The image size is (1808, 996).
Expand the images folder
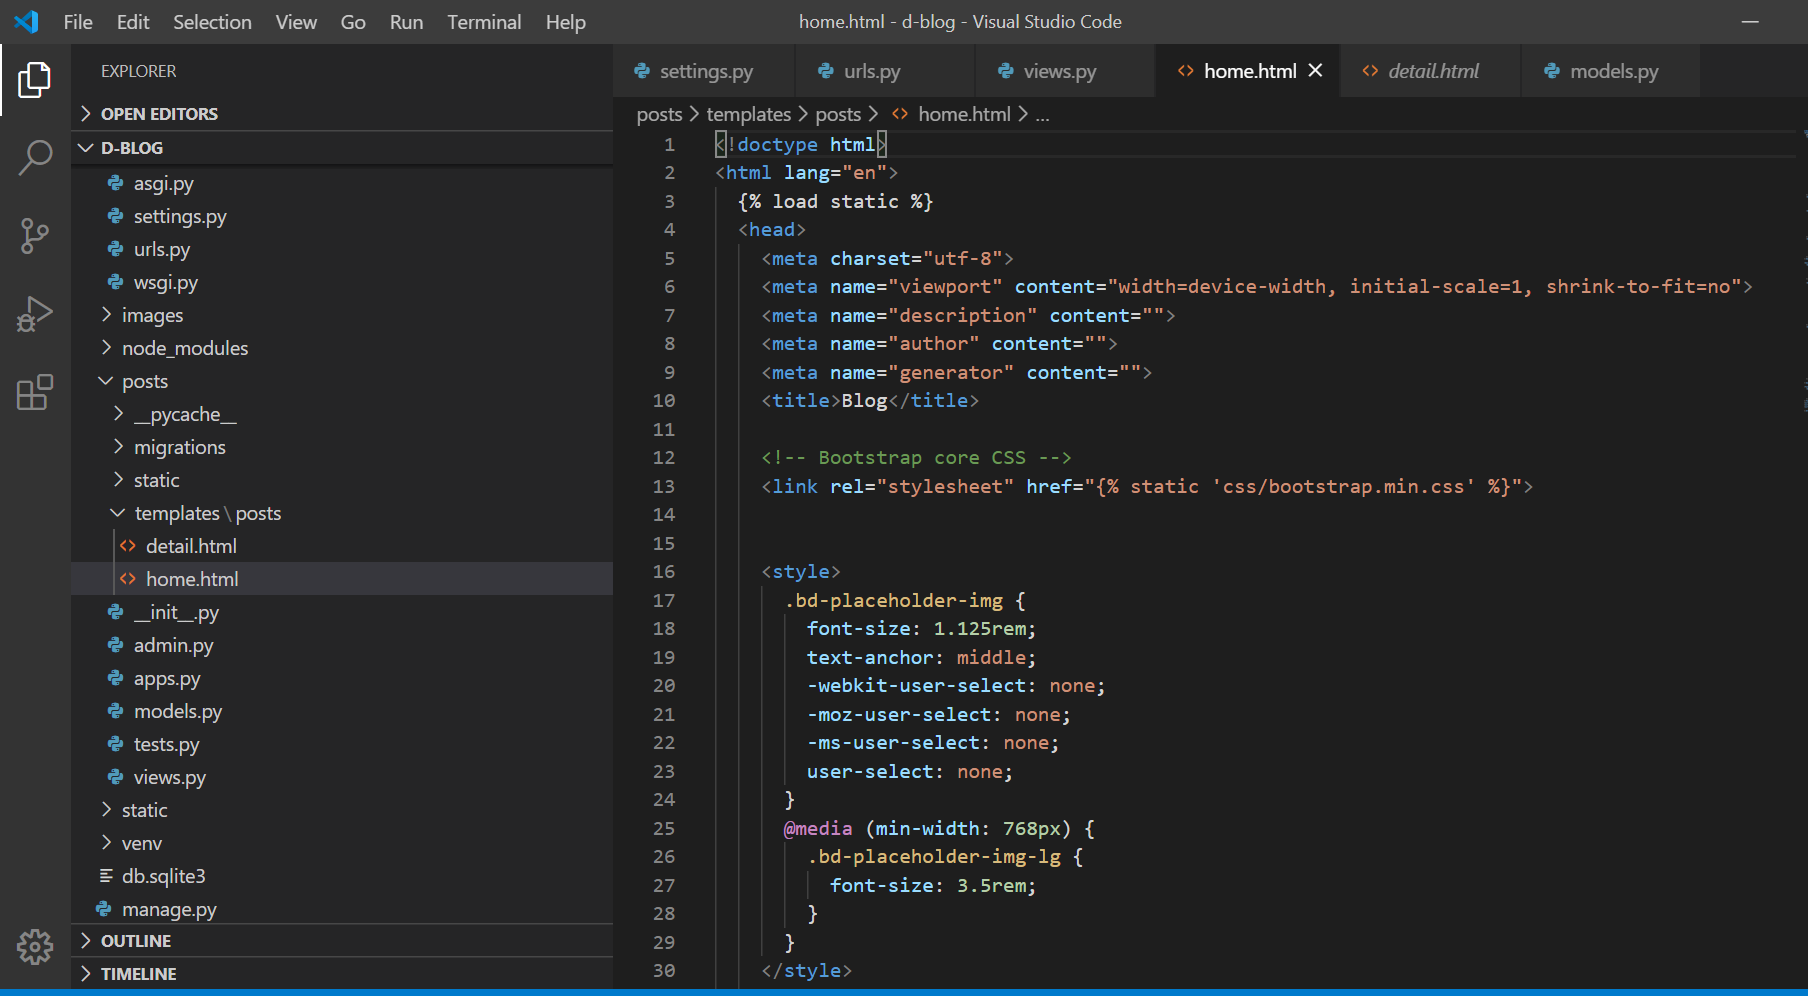click(106, 315)
